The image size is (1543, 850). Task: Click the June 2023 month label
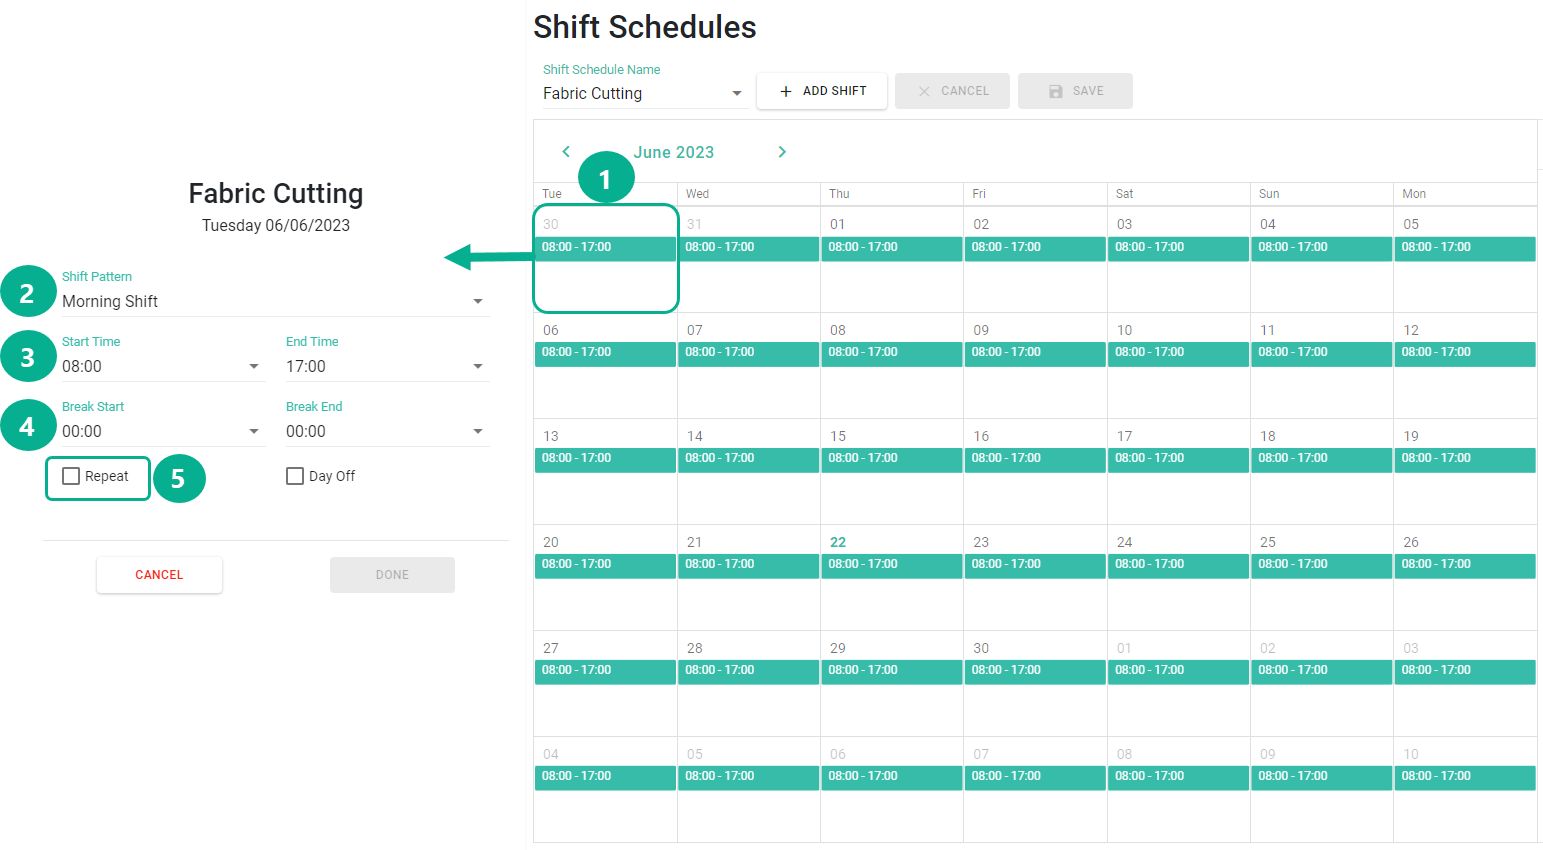[x=674, y=152]
